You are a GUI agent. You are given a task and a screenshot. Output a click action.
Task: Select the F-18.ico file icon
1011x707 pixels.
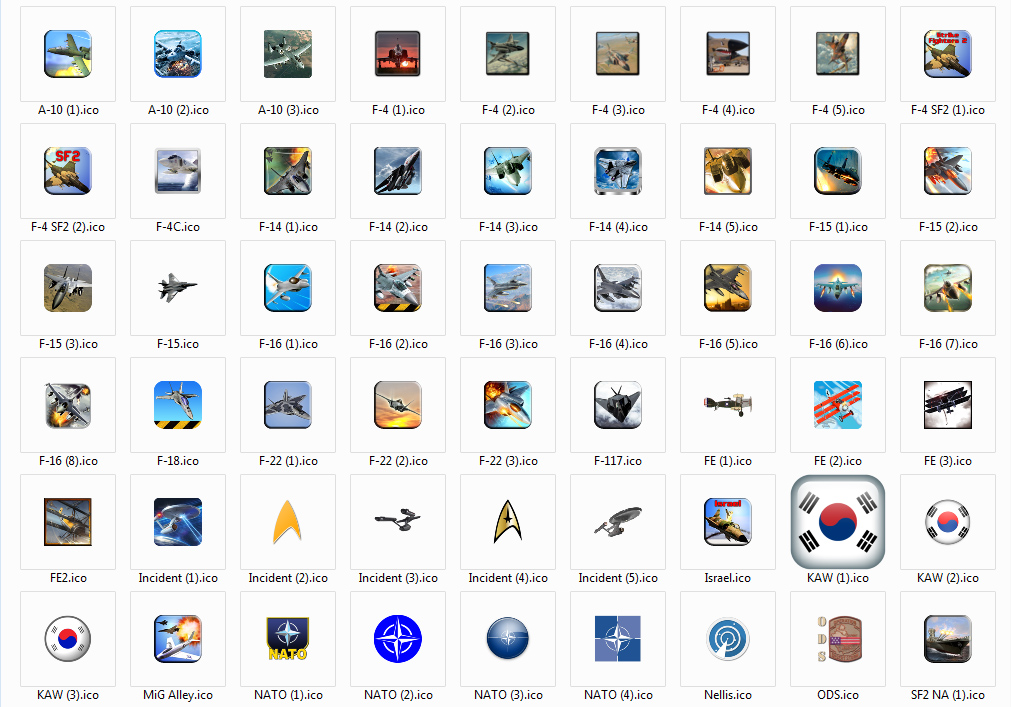point(178,405)
